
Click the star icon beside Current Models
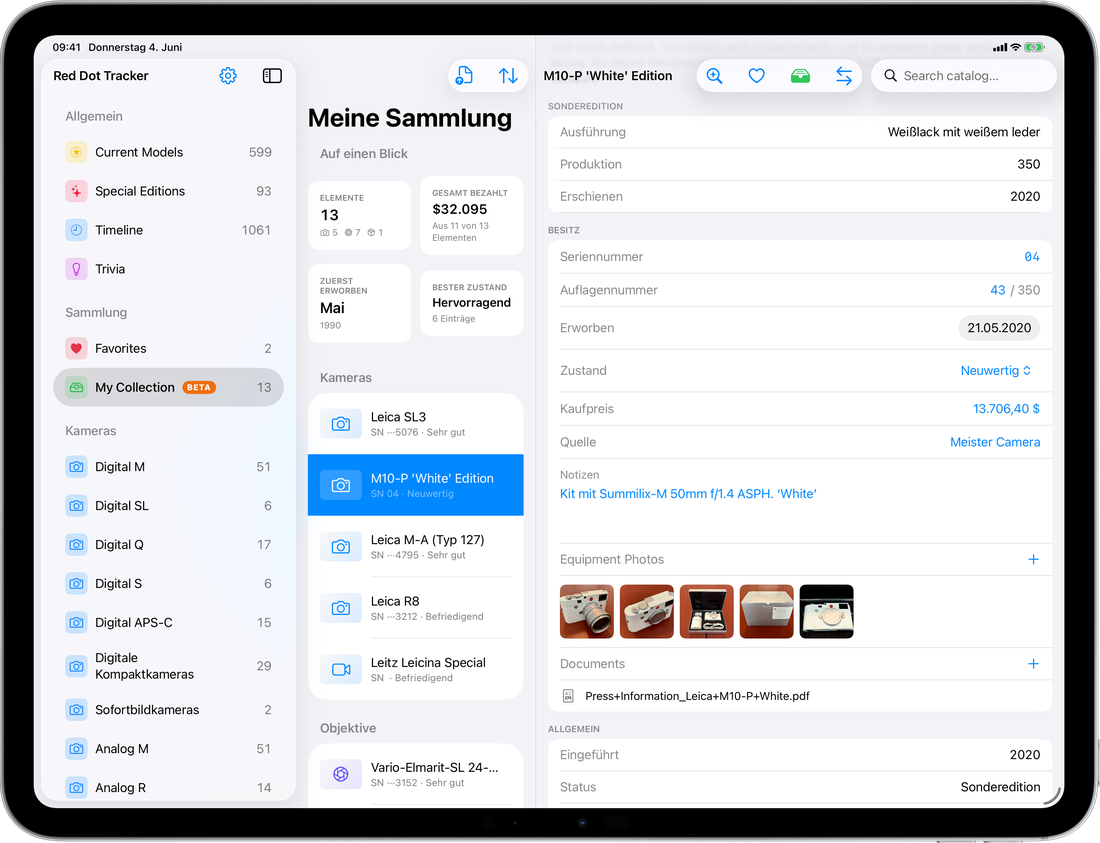(x=76, y=152)
